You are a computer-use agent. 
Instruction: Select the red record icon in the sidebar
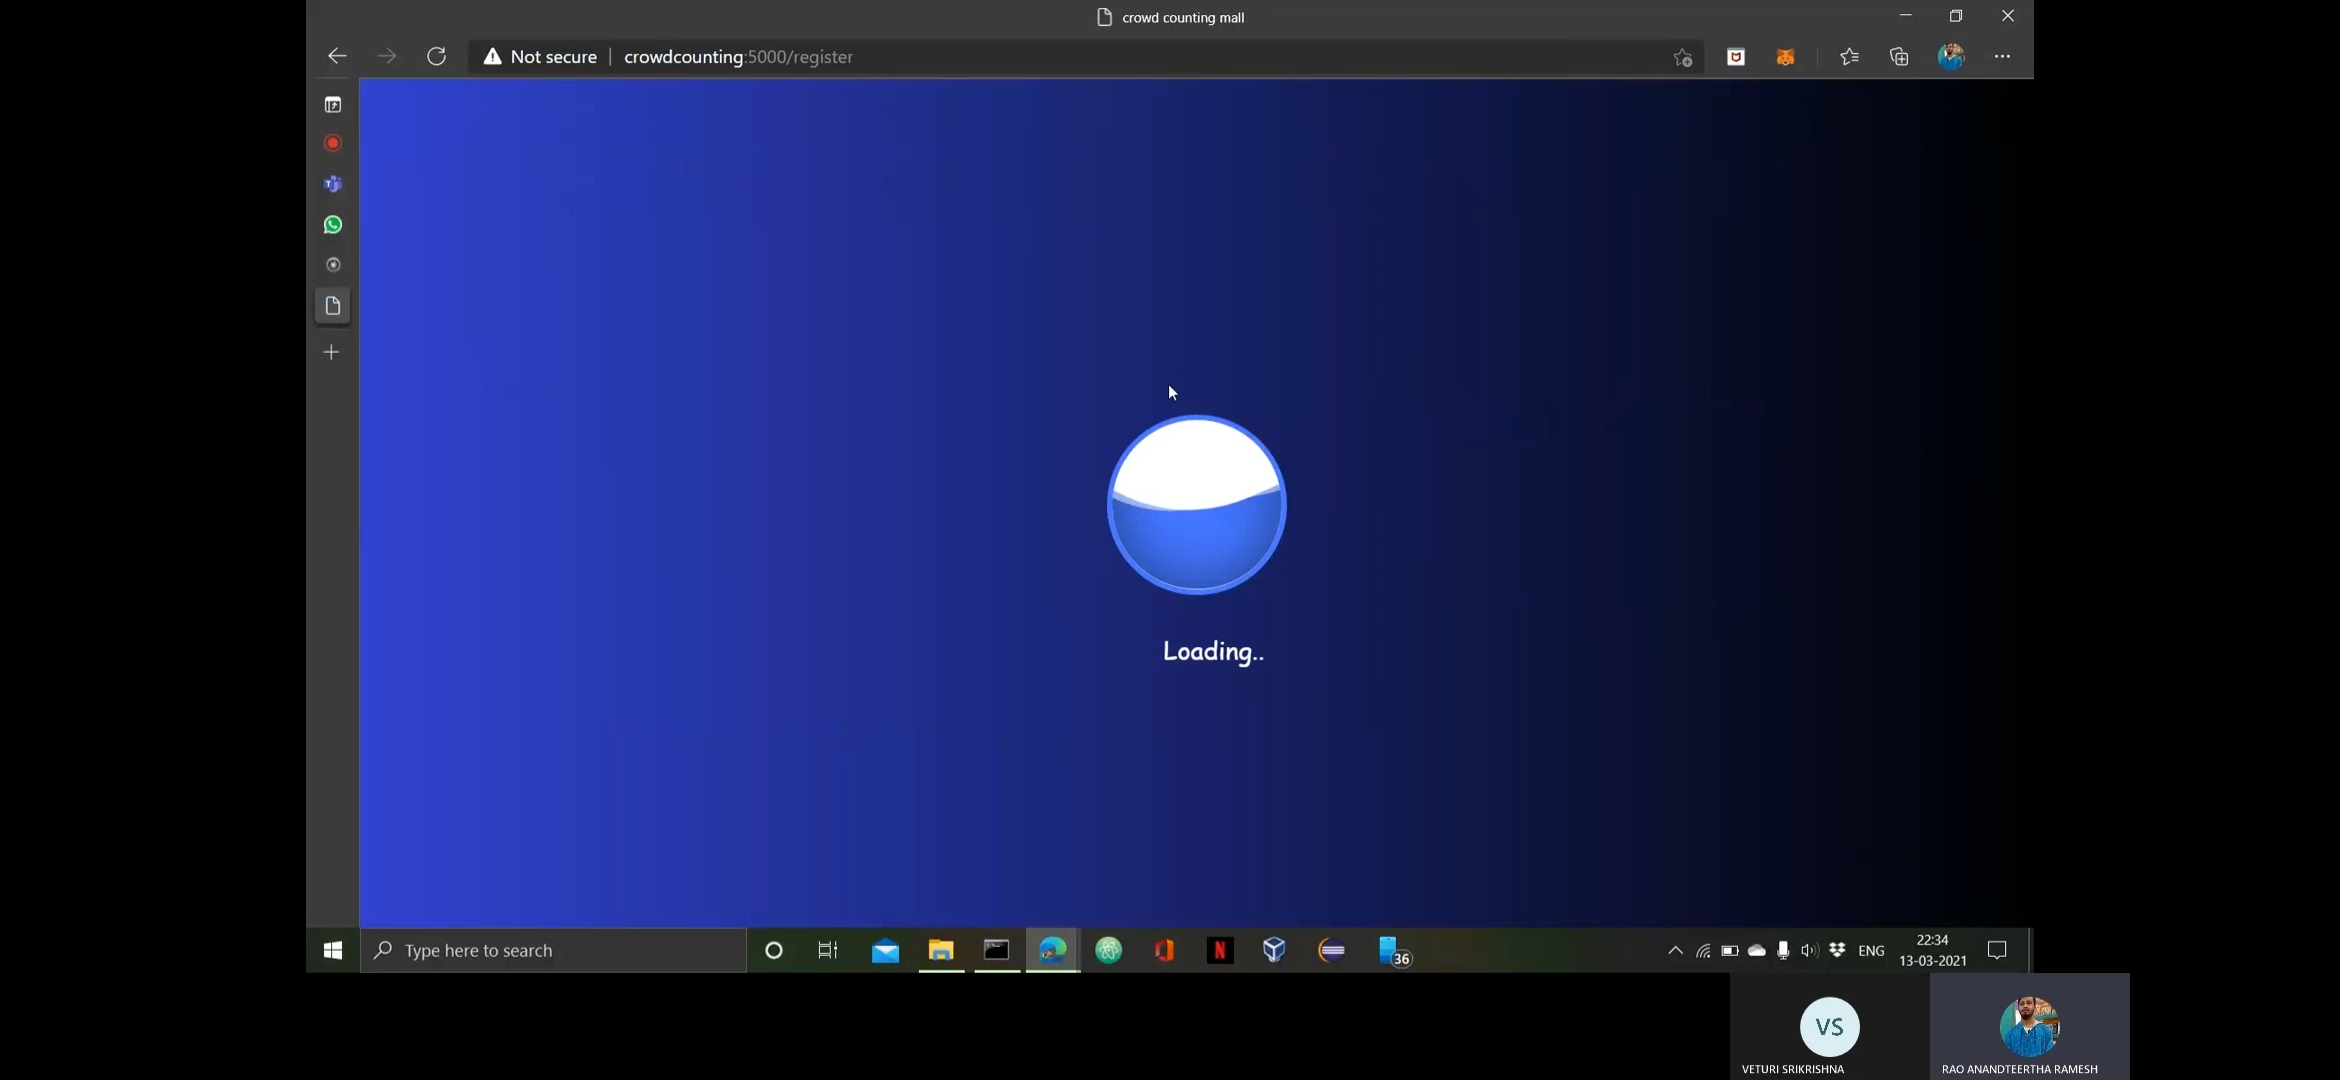tap(332, 143)
